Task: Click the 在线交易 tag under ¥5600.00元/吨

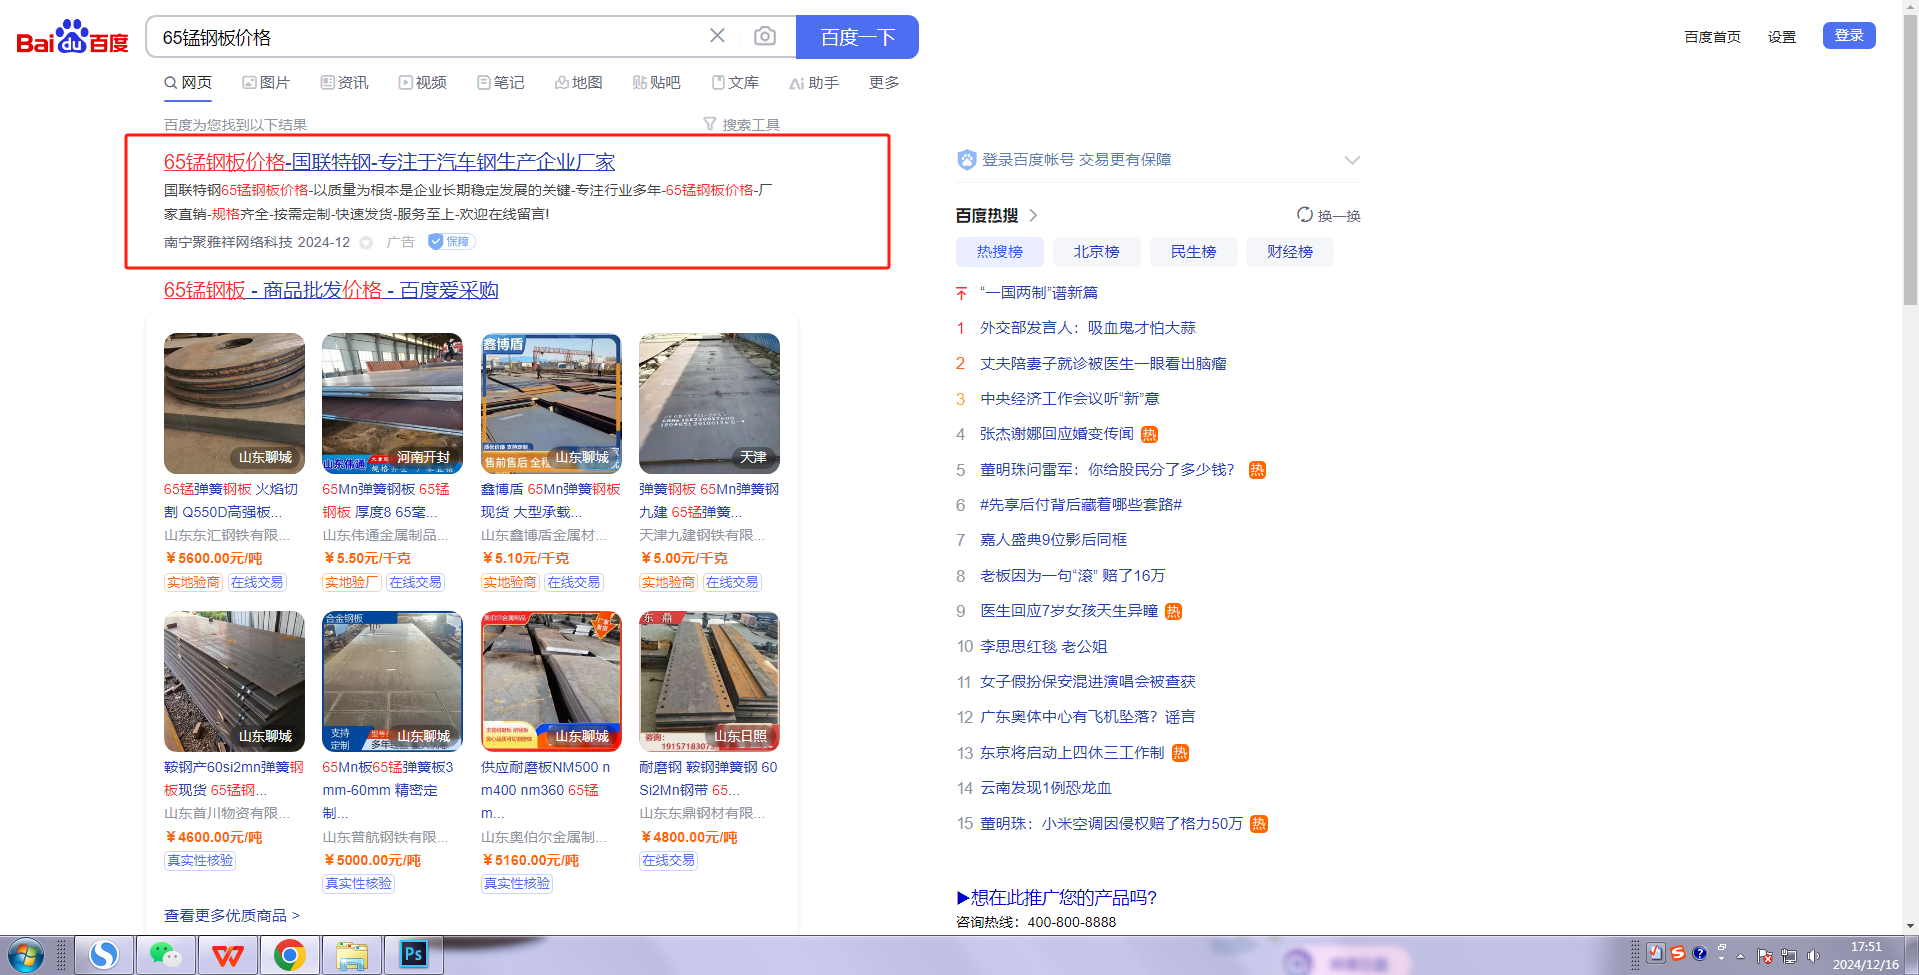Action: pyautogui.click(x=257, y=582)
